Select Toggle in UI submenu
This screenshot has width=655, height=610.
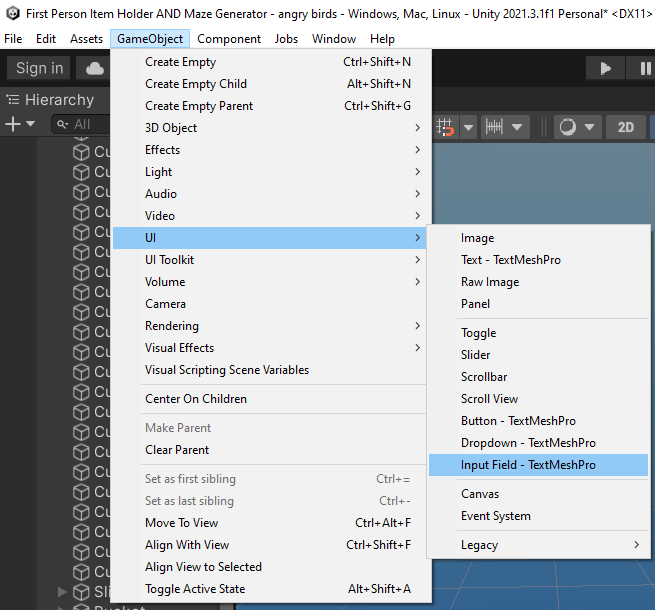538,333
